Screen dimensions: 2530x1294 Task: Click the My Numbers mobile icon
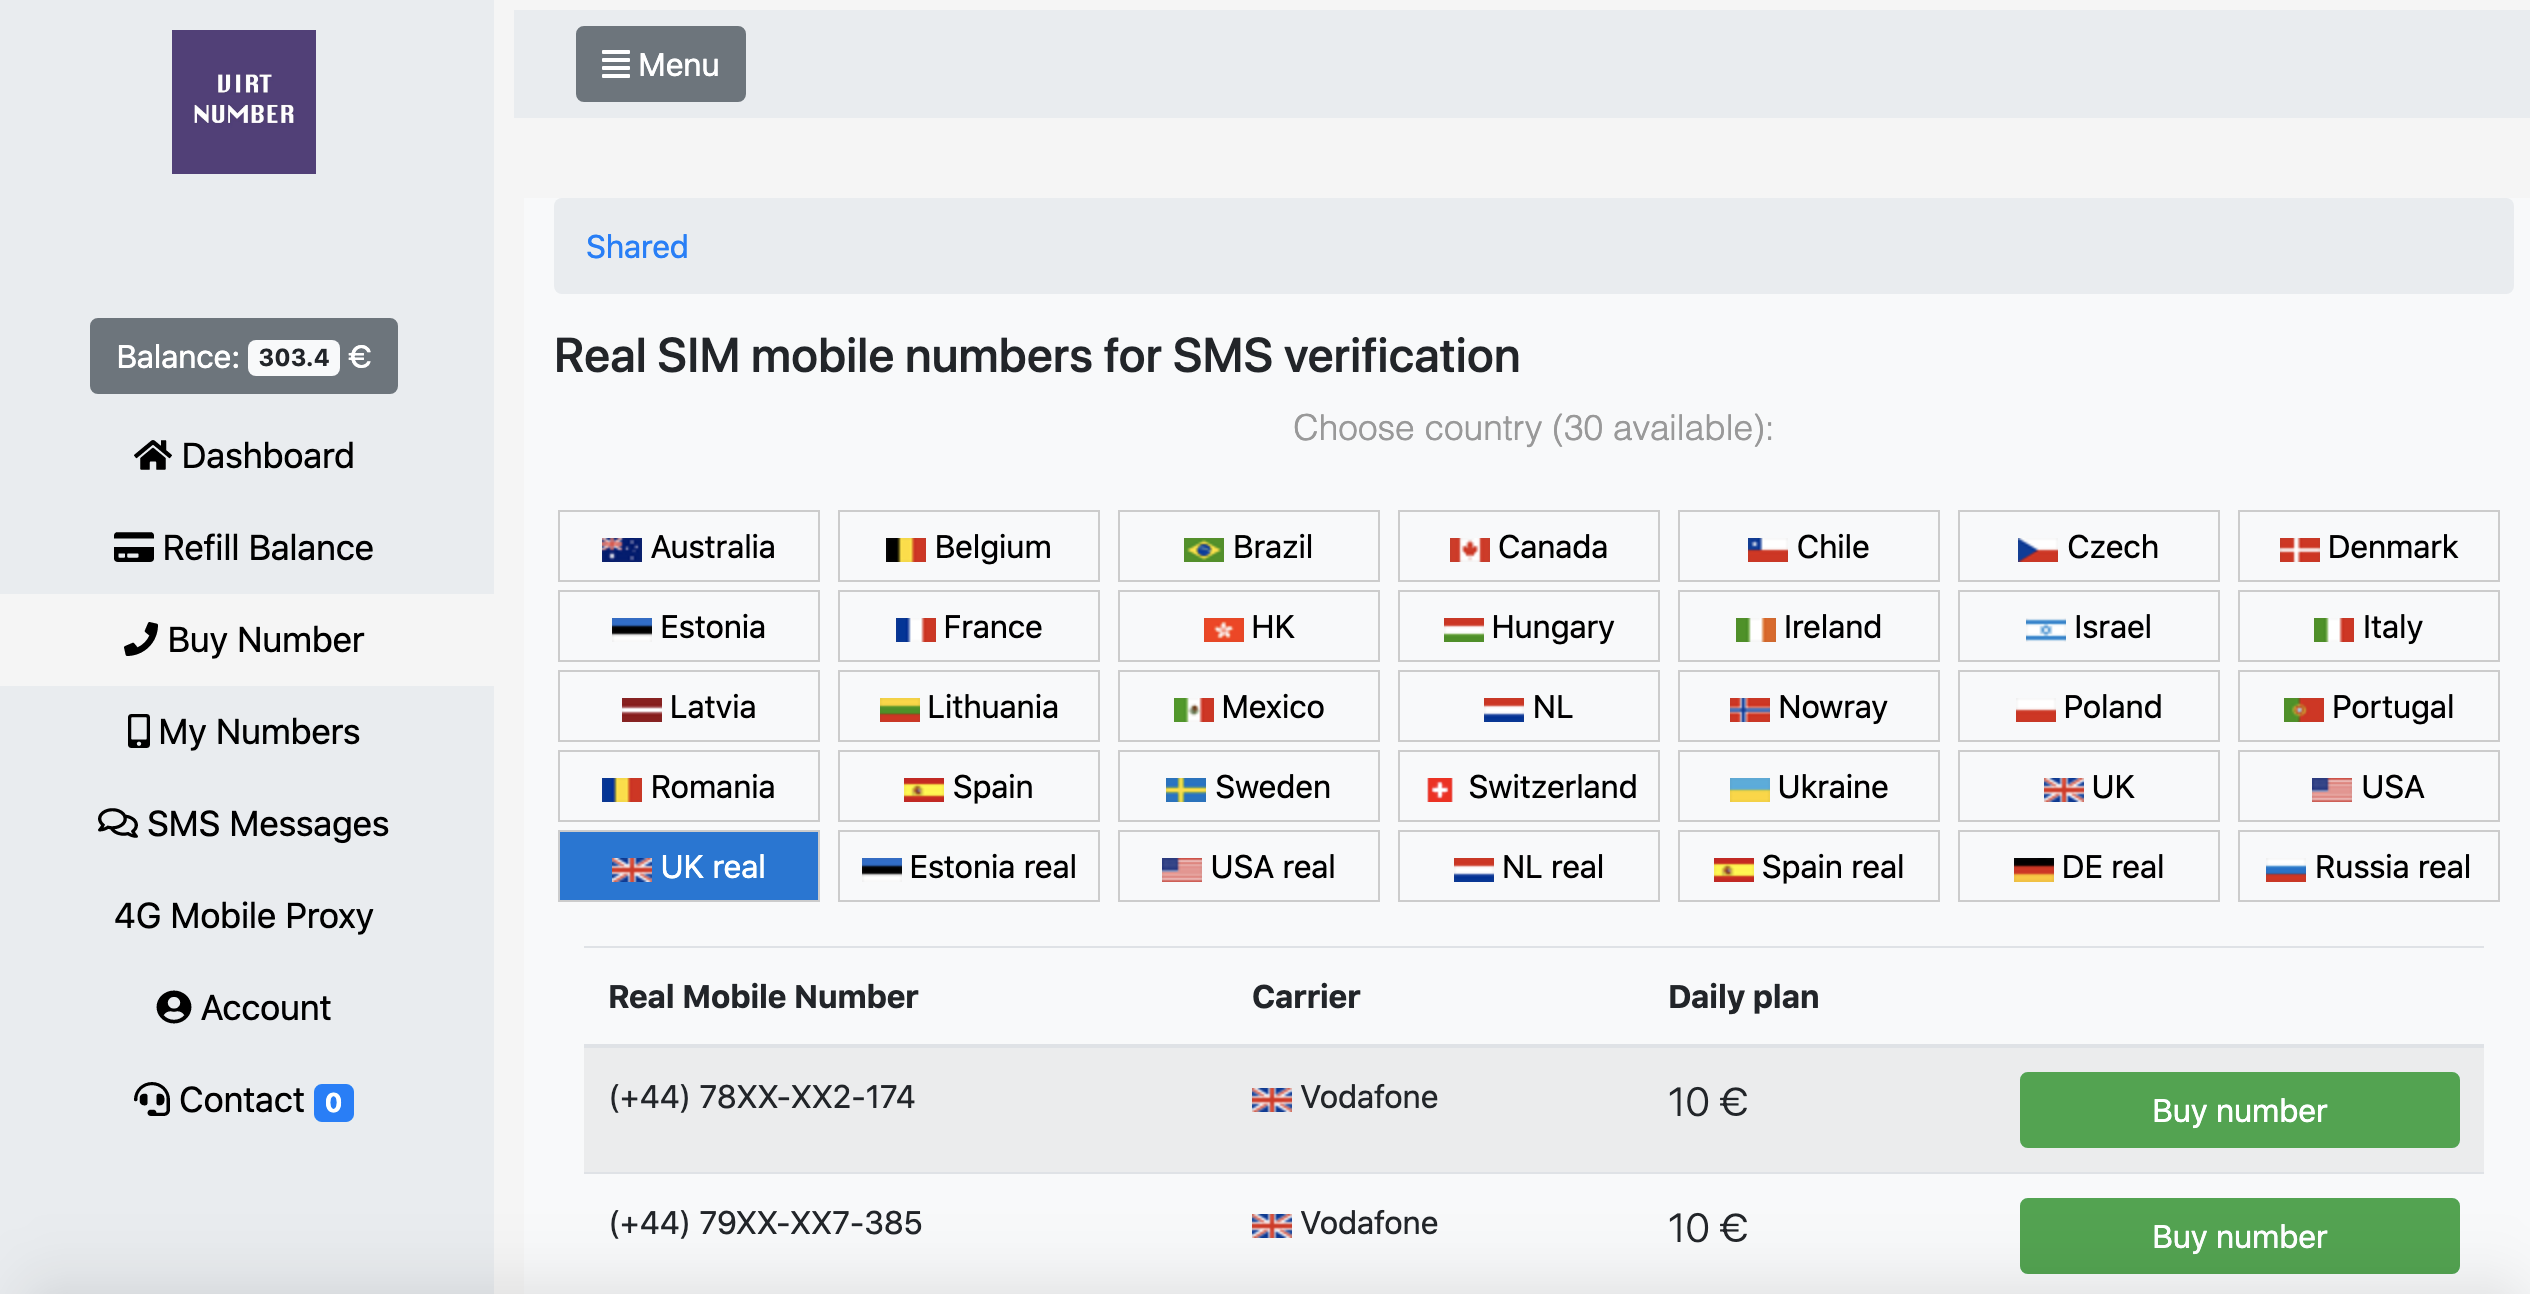(x=138, y=731)
